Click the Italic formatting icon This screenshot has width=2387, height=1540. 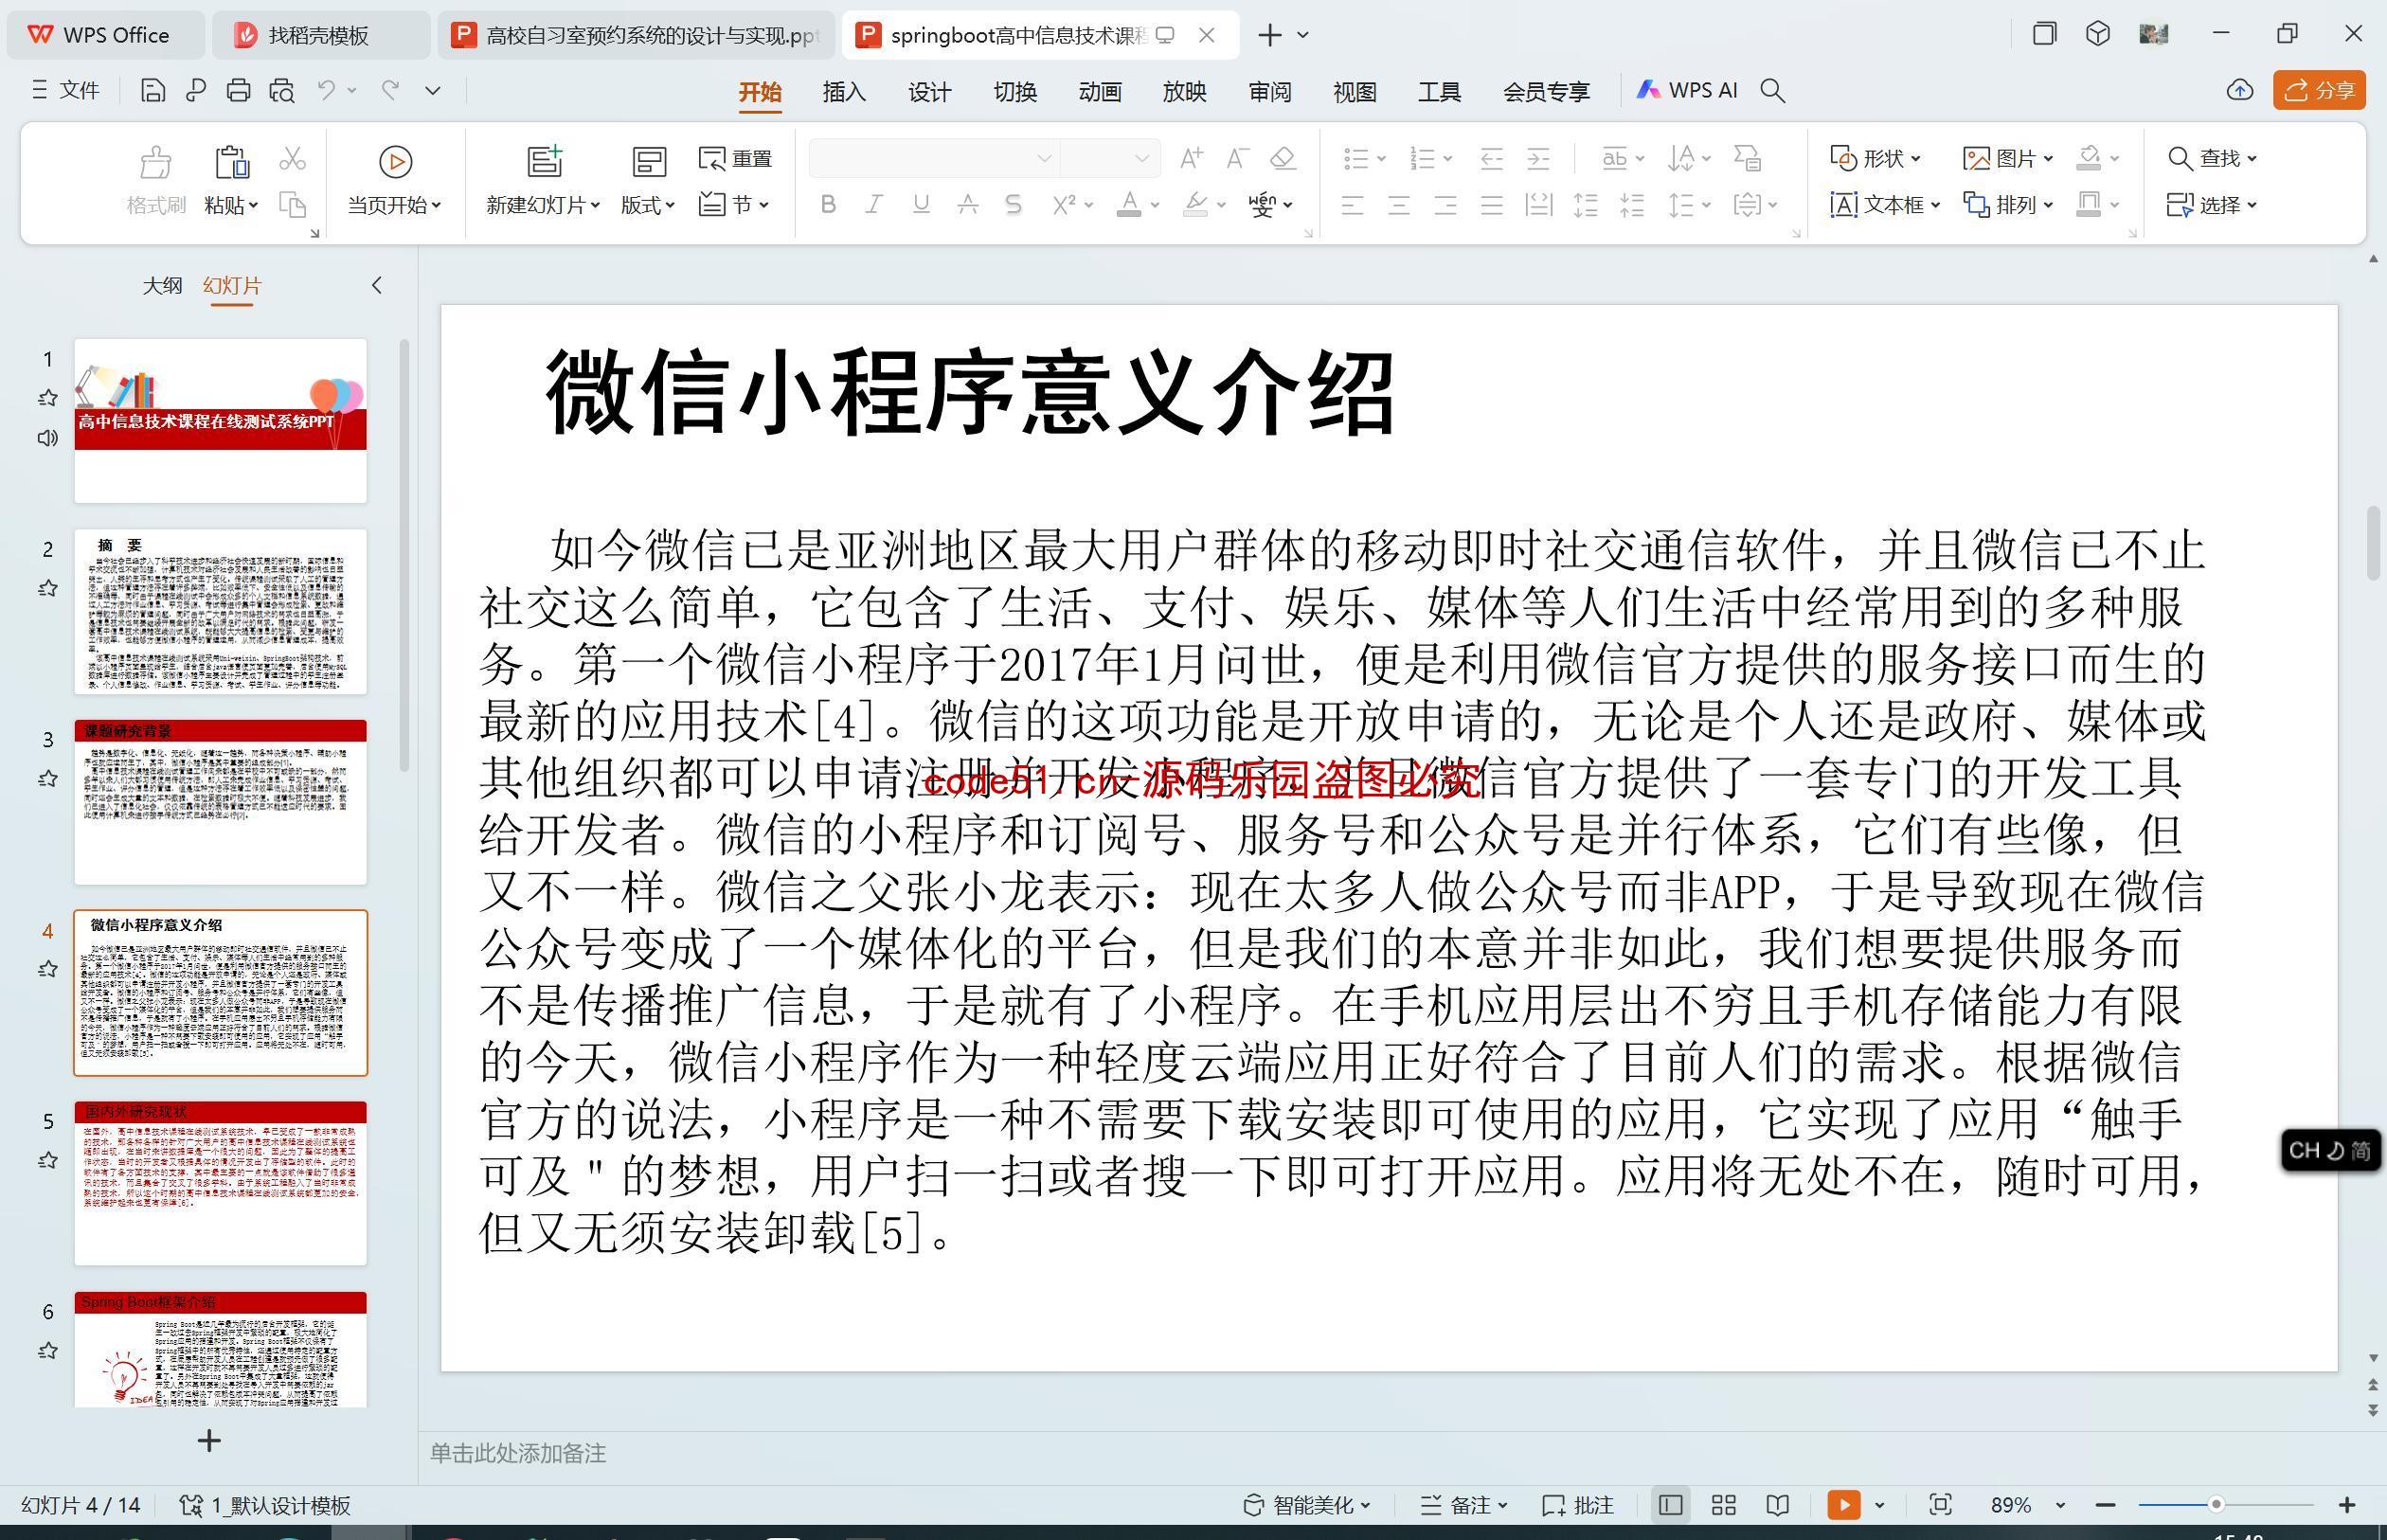[873, 206]
